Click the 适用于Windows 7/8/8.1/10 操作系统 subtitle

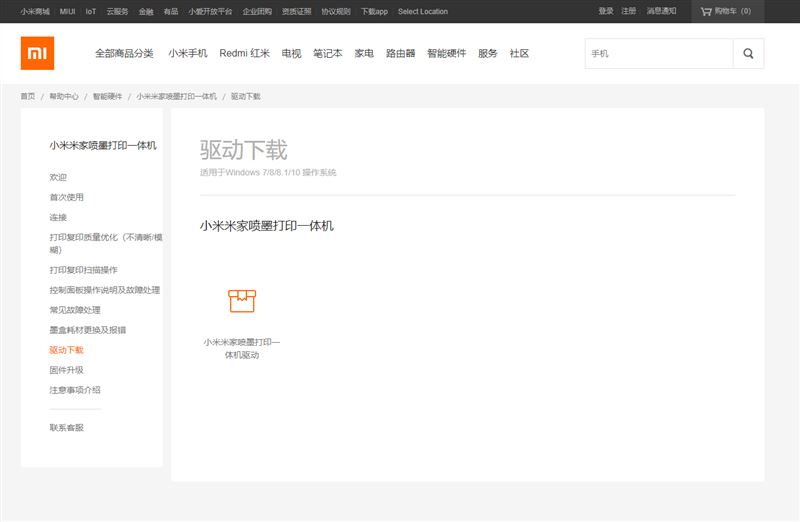click(268, 172)
